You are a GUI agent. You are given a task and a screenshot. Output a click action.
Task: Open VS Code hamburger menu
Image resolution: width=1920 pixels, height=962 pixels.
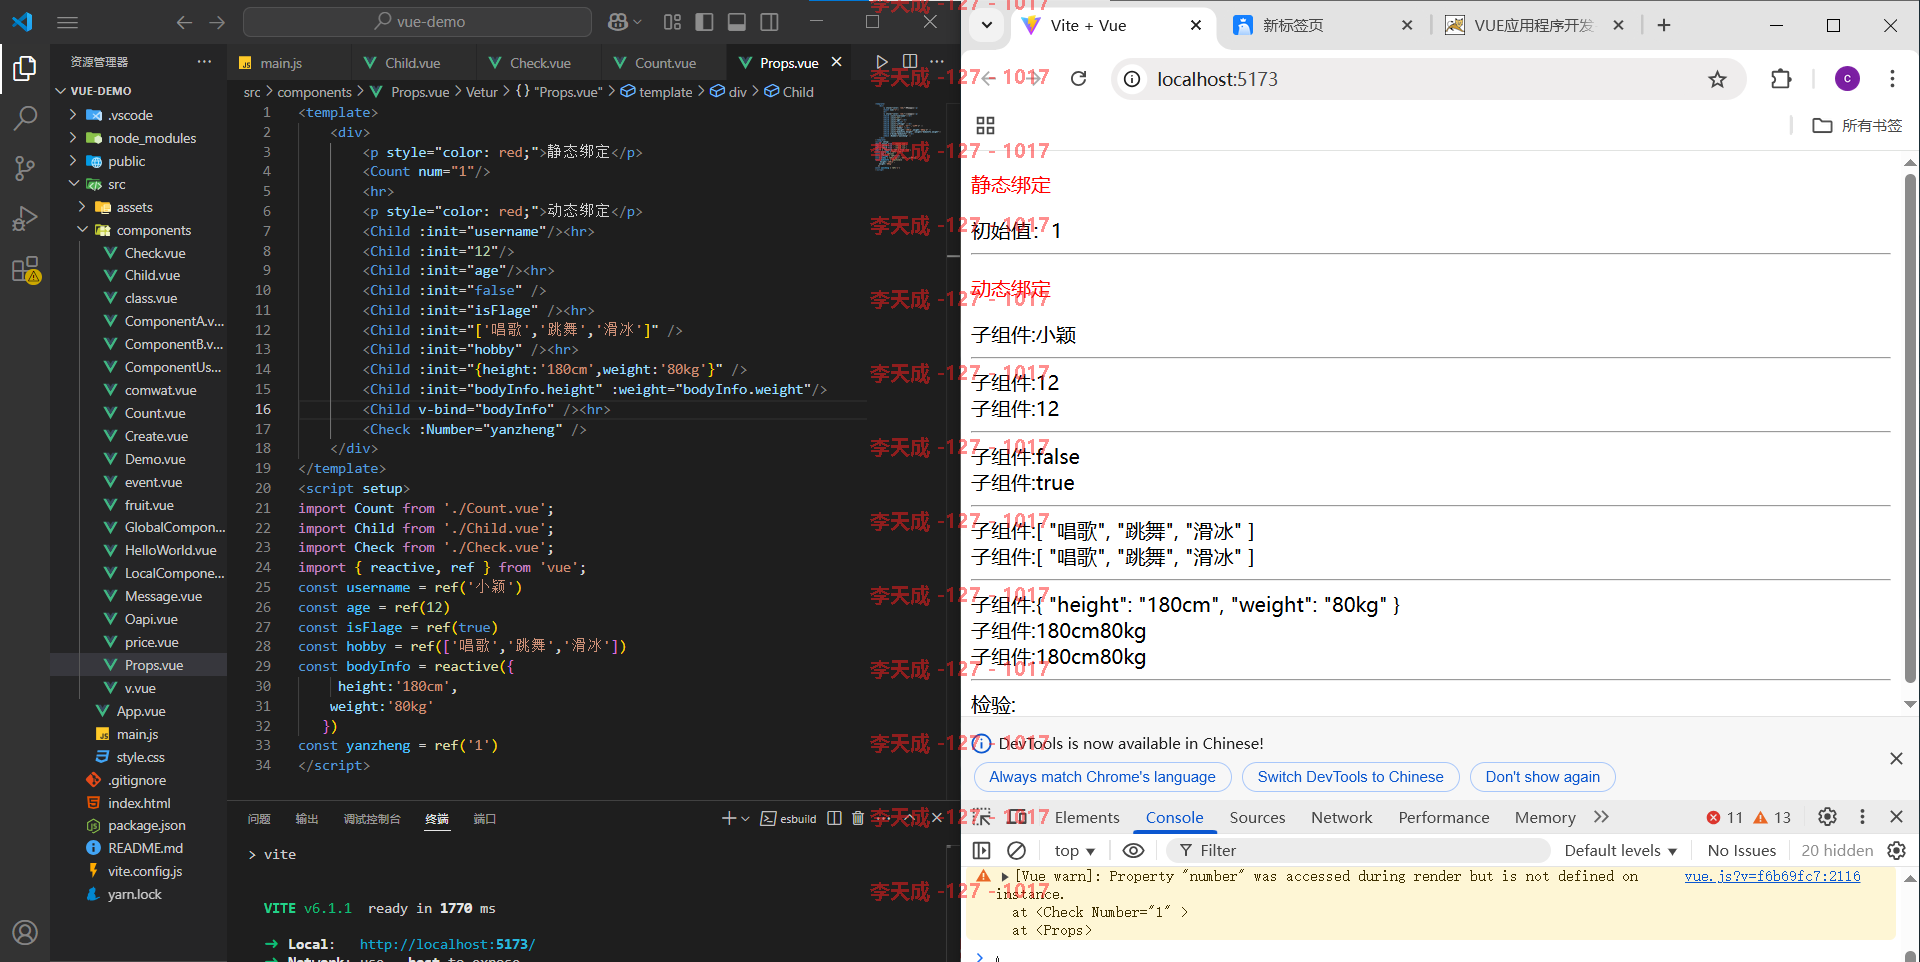[x=67, y=22]
